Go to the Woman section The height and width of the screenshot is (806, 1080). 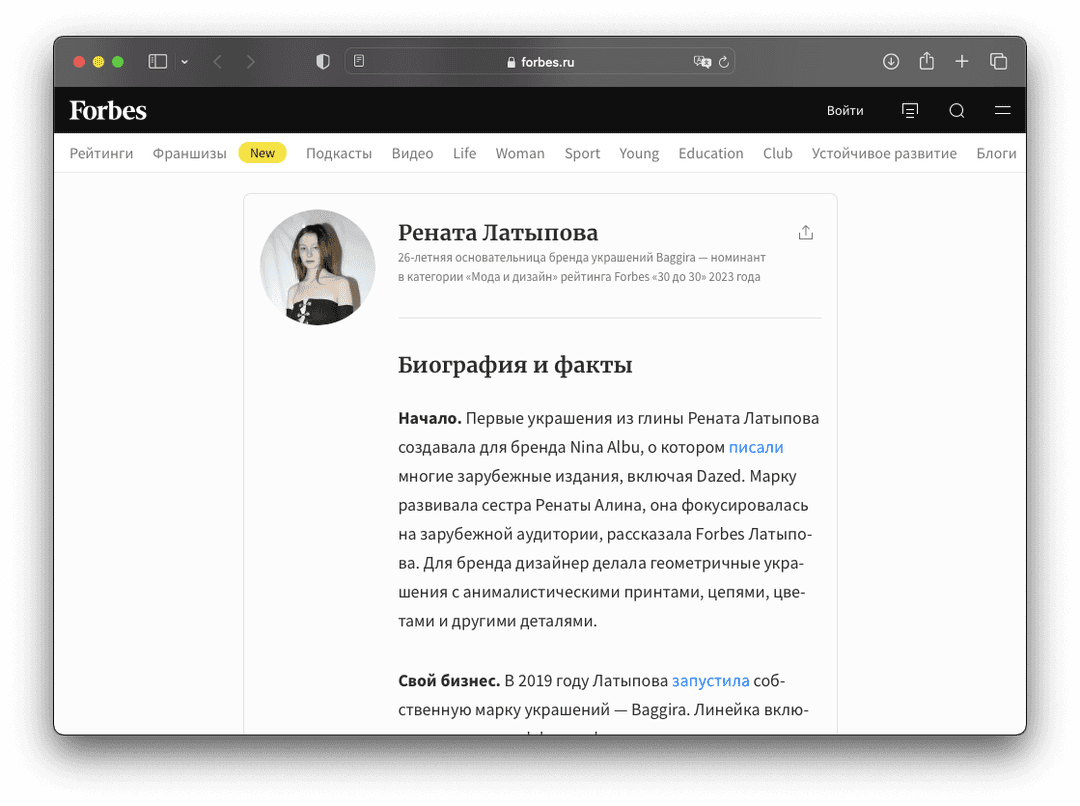(x=520, y=153)
